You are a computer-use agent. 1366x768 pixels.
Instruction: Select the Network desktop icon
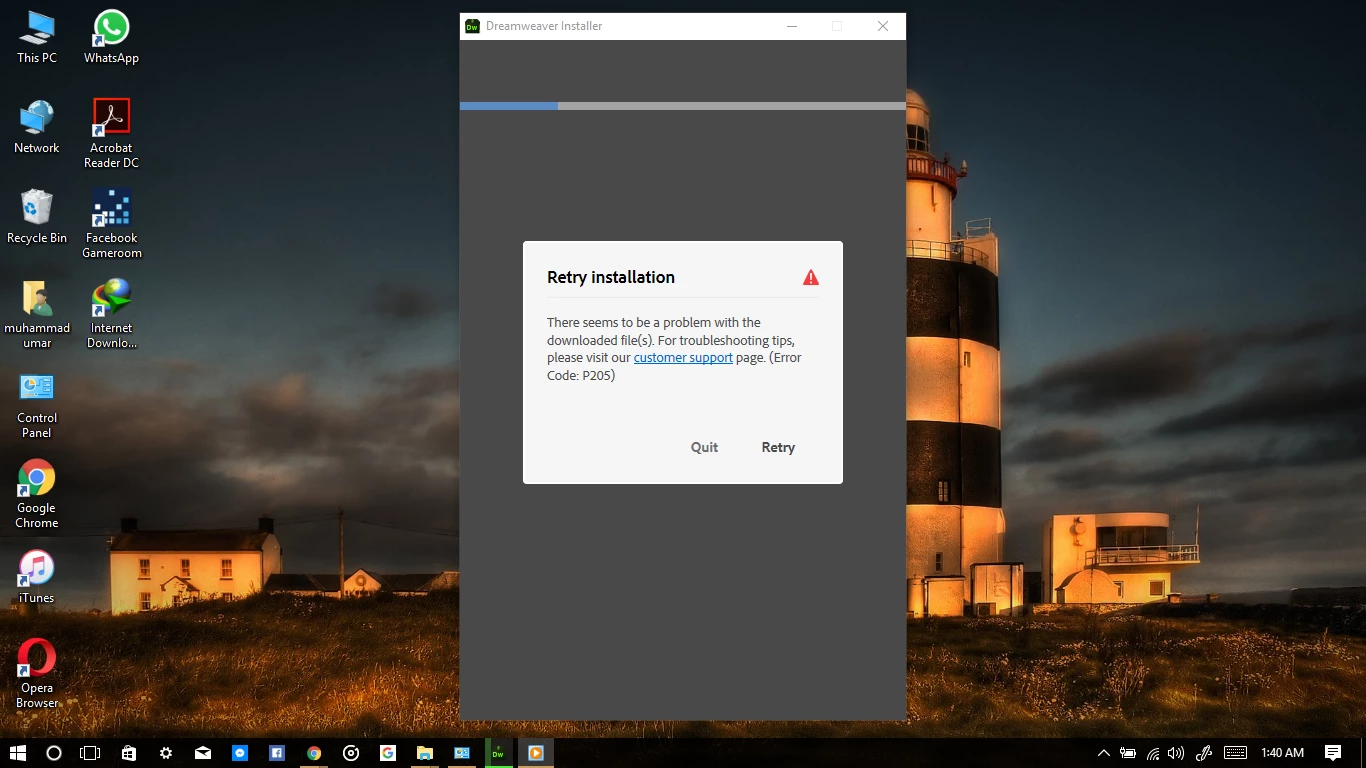coord(37,127)
